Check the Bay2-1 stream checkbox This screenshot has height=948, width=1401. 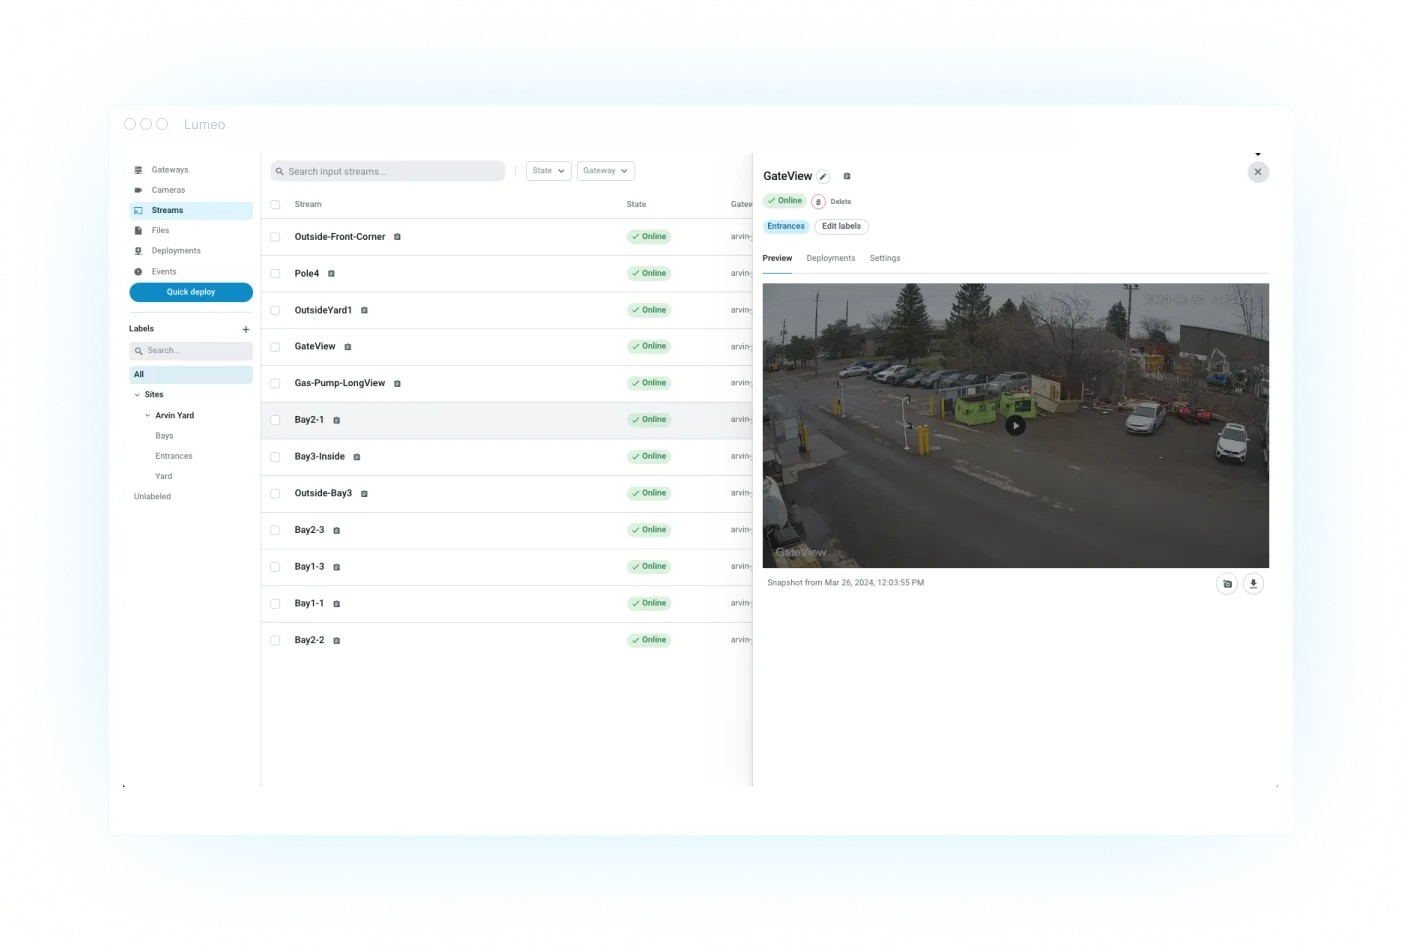click(275, 420)
